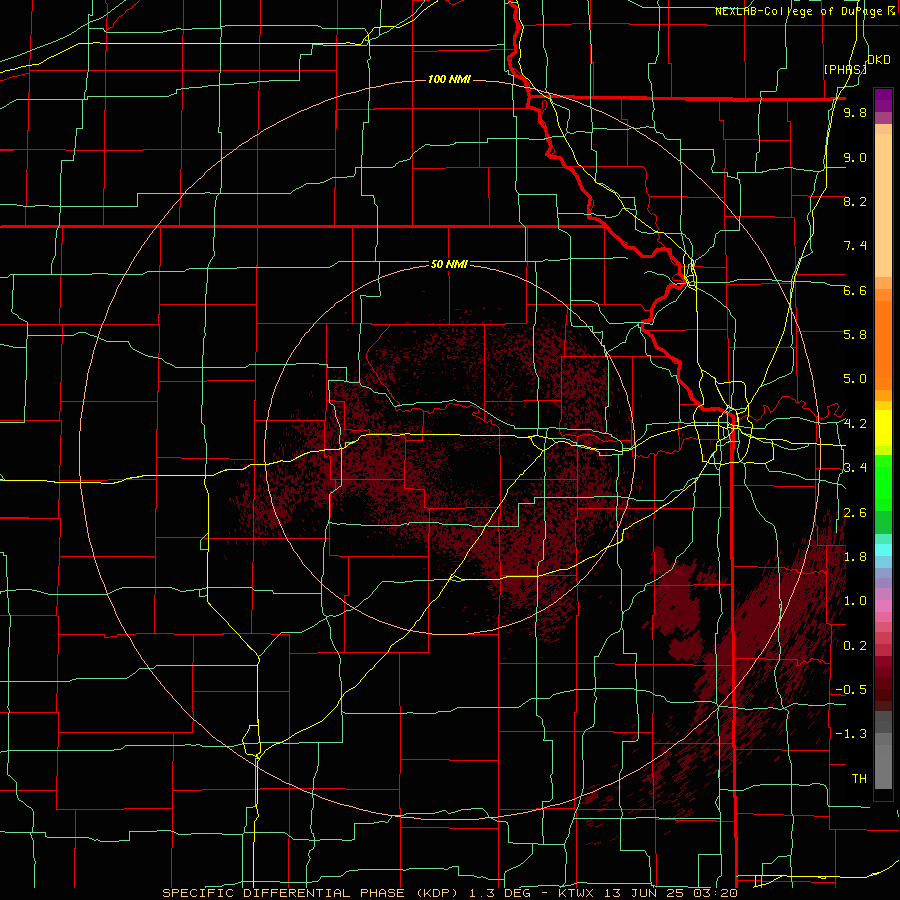Click the 5.0 value on the color scale
Screen dimensions: 900x900
(855, 379)
